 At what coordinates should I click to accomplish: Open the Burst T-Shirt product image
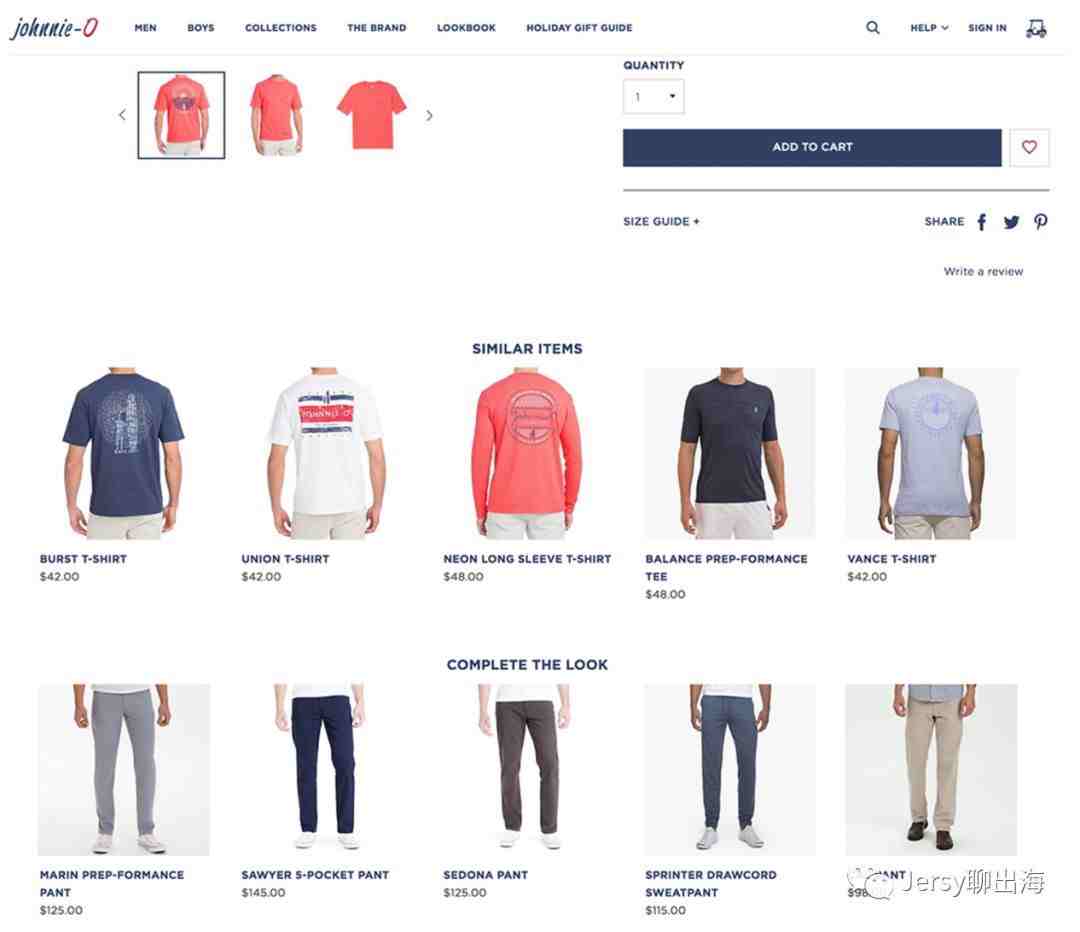(x=124, y=453)
